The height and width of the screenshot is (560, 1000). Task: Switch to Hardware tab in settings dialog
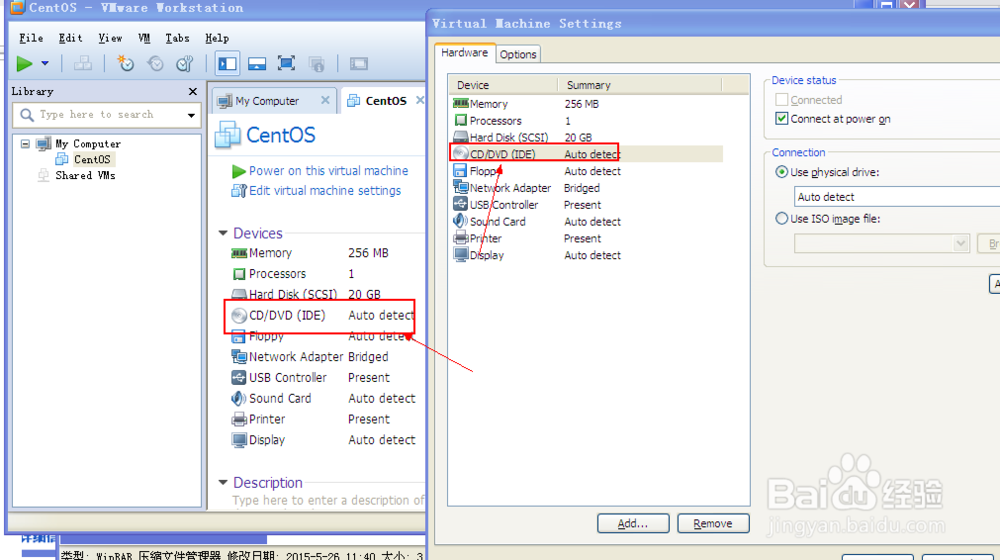click(464, 53)
